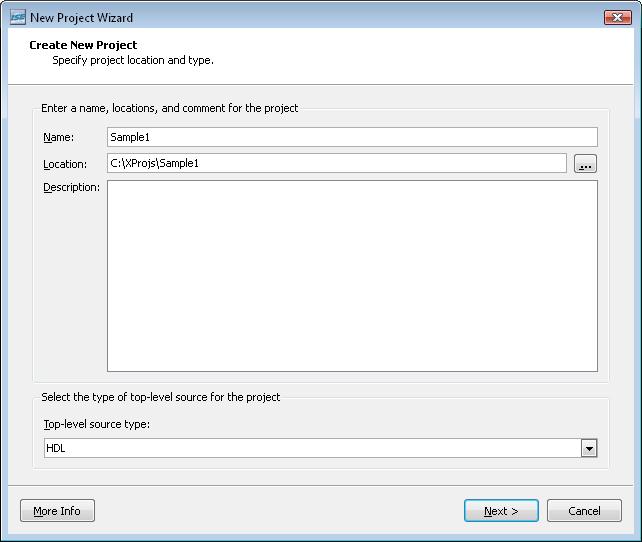This screenshot has width=642, height=542.
Task: Click the Location: label
Action: click(65, 163)
